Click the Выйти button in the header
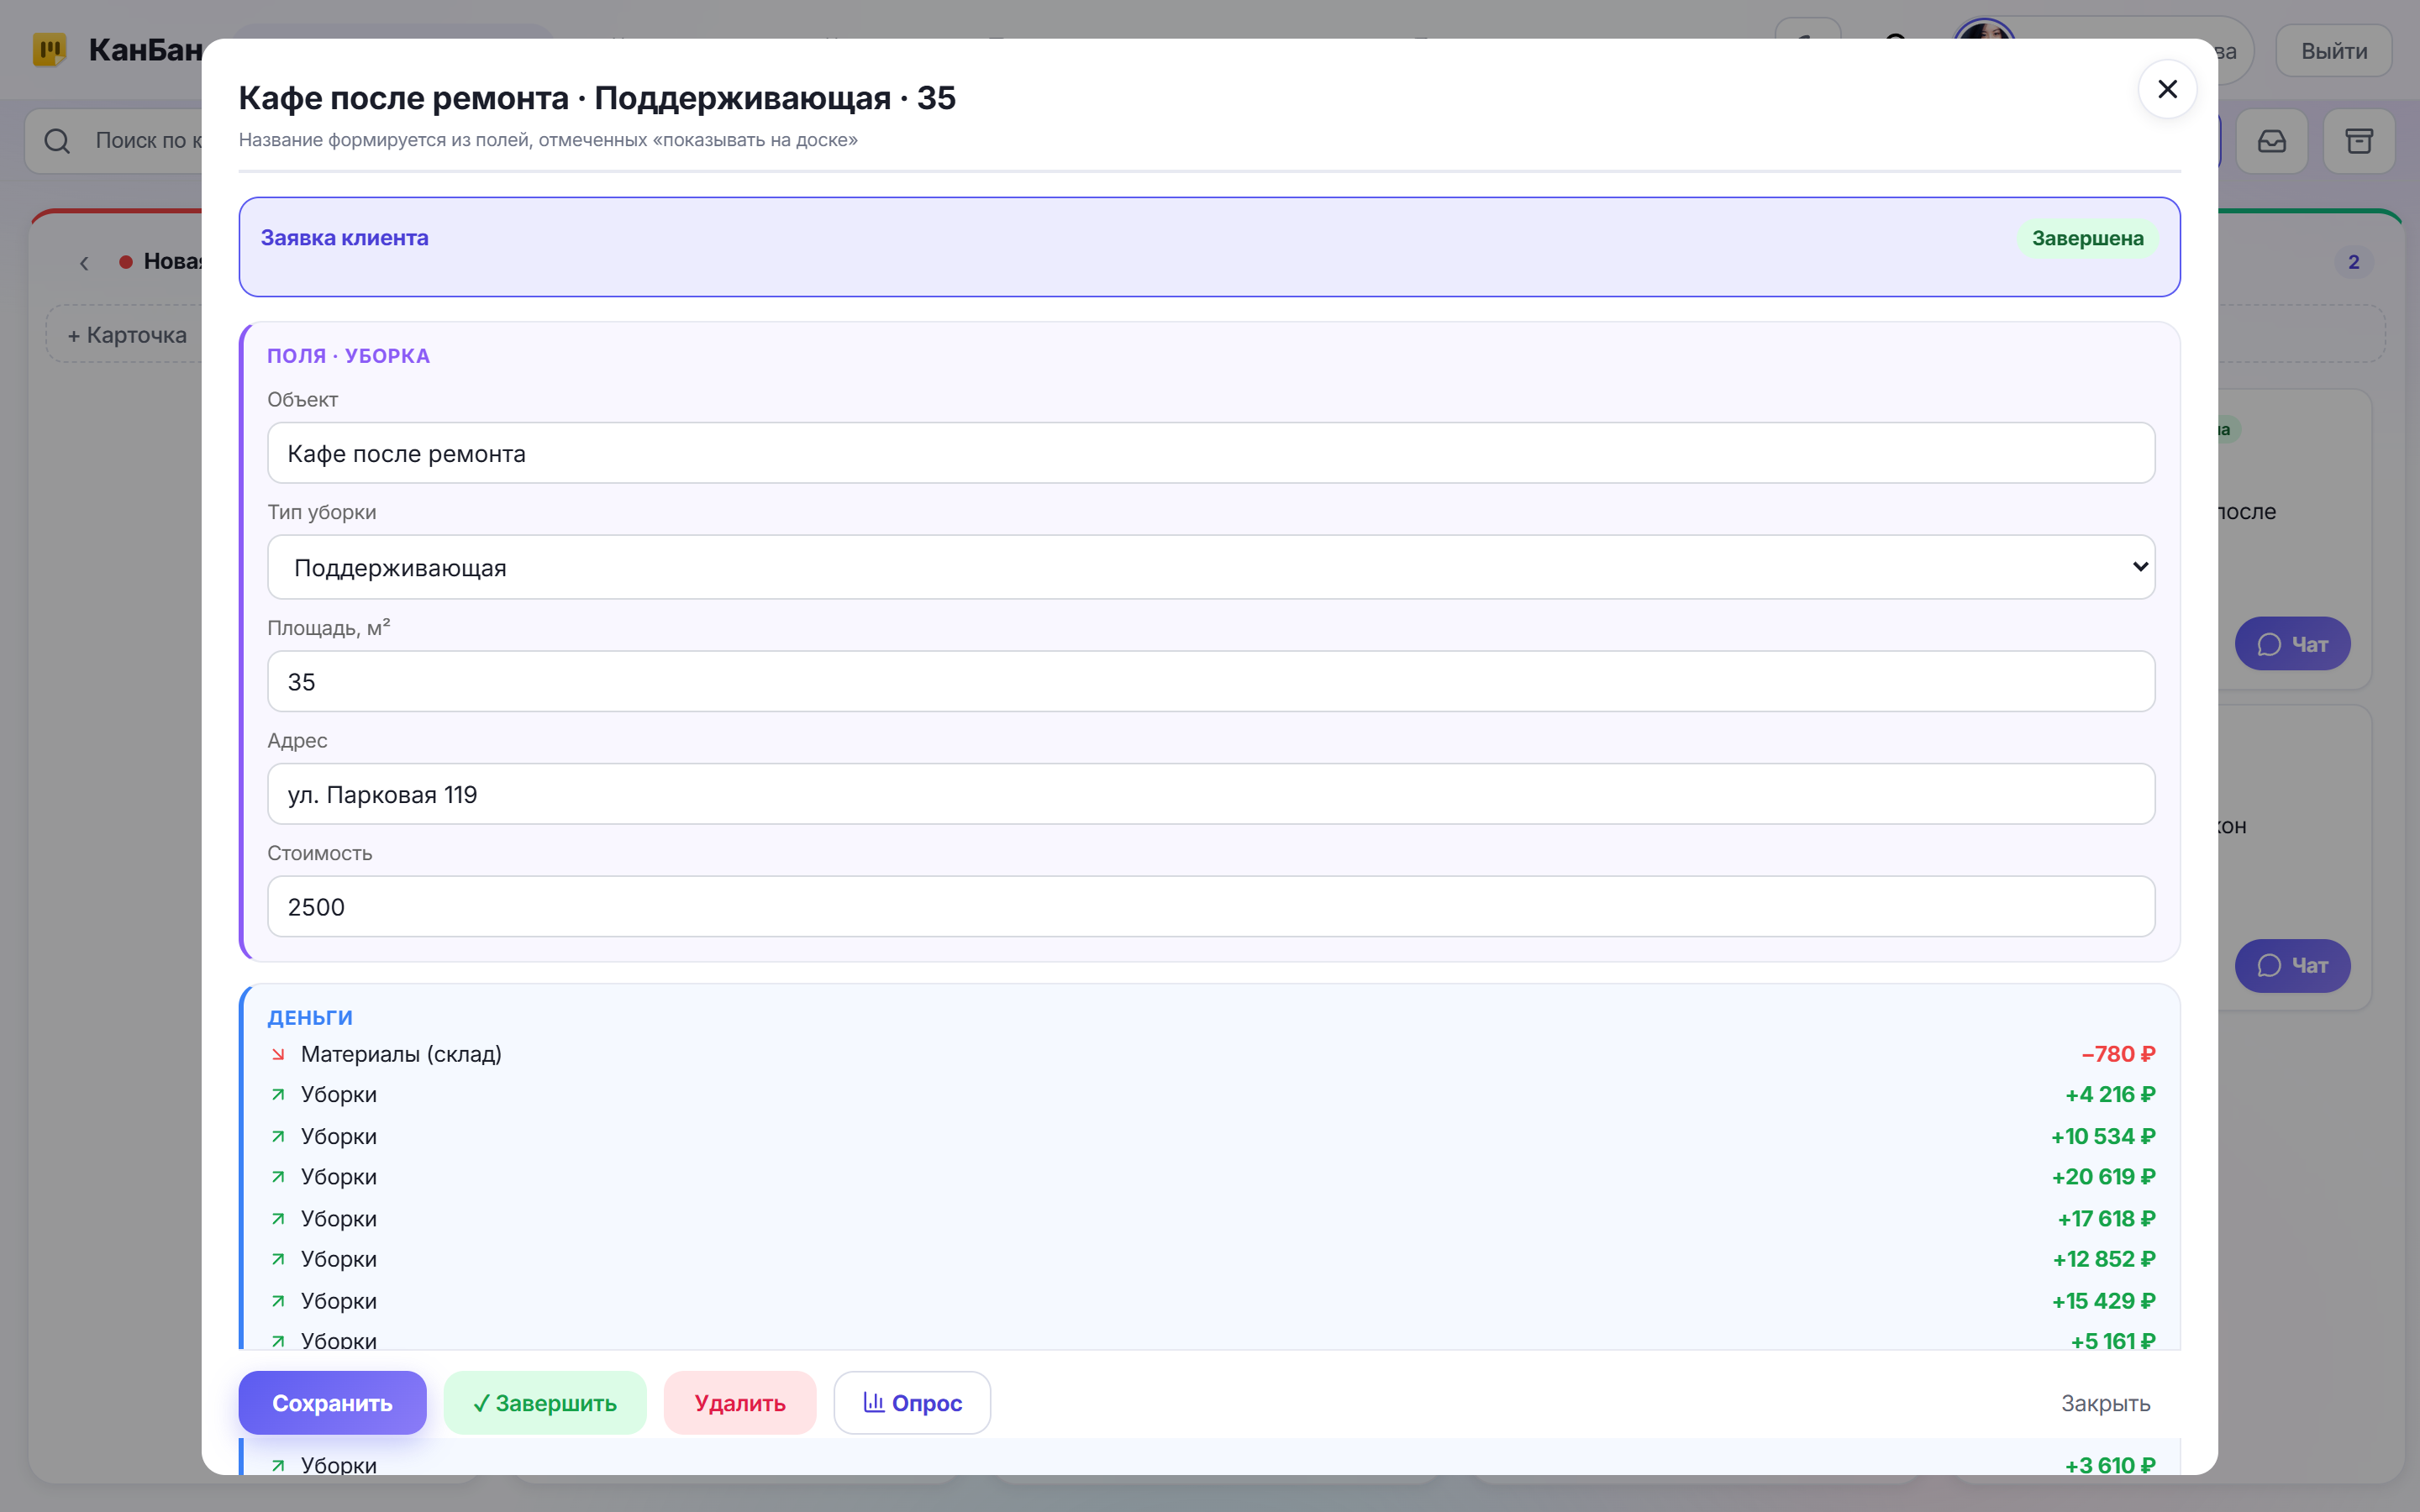 coord(2334,51)
